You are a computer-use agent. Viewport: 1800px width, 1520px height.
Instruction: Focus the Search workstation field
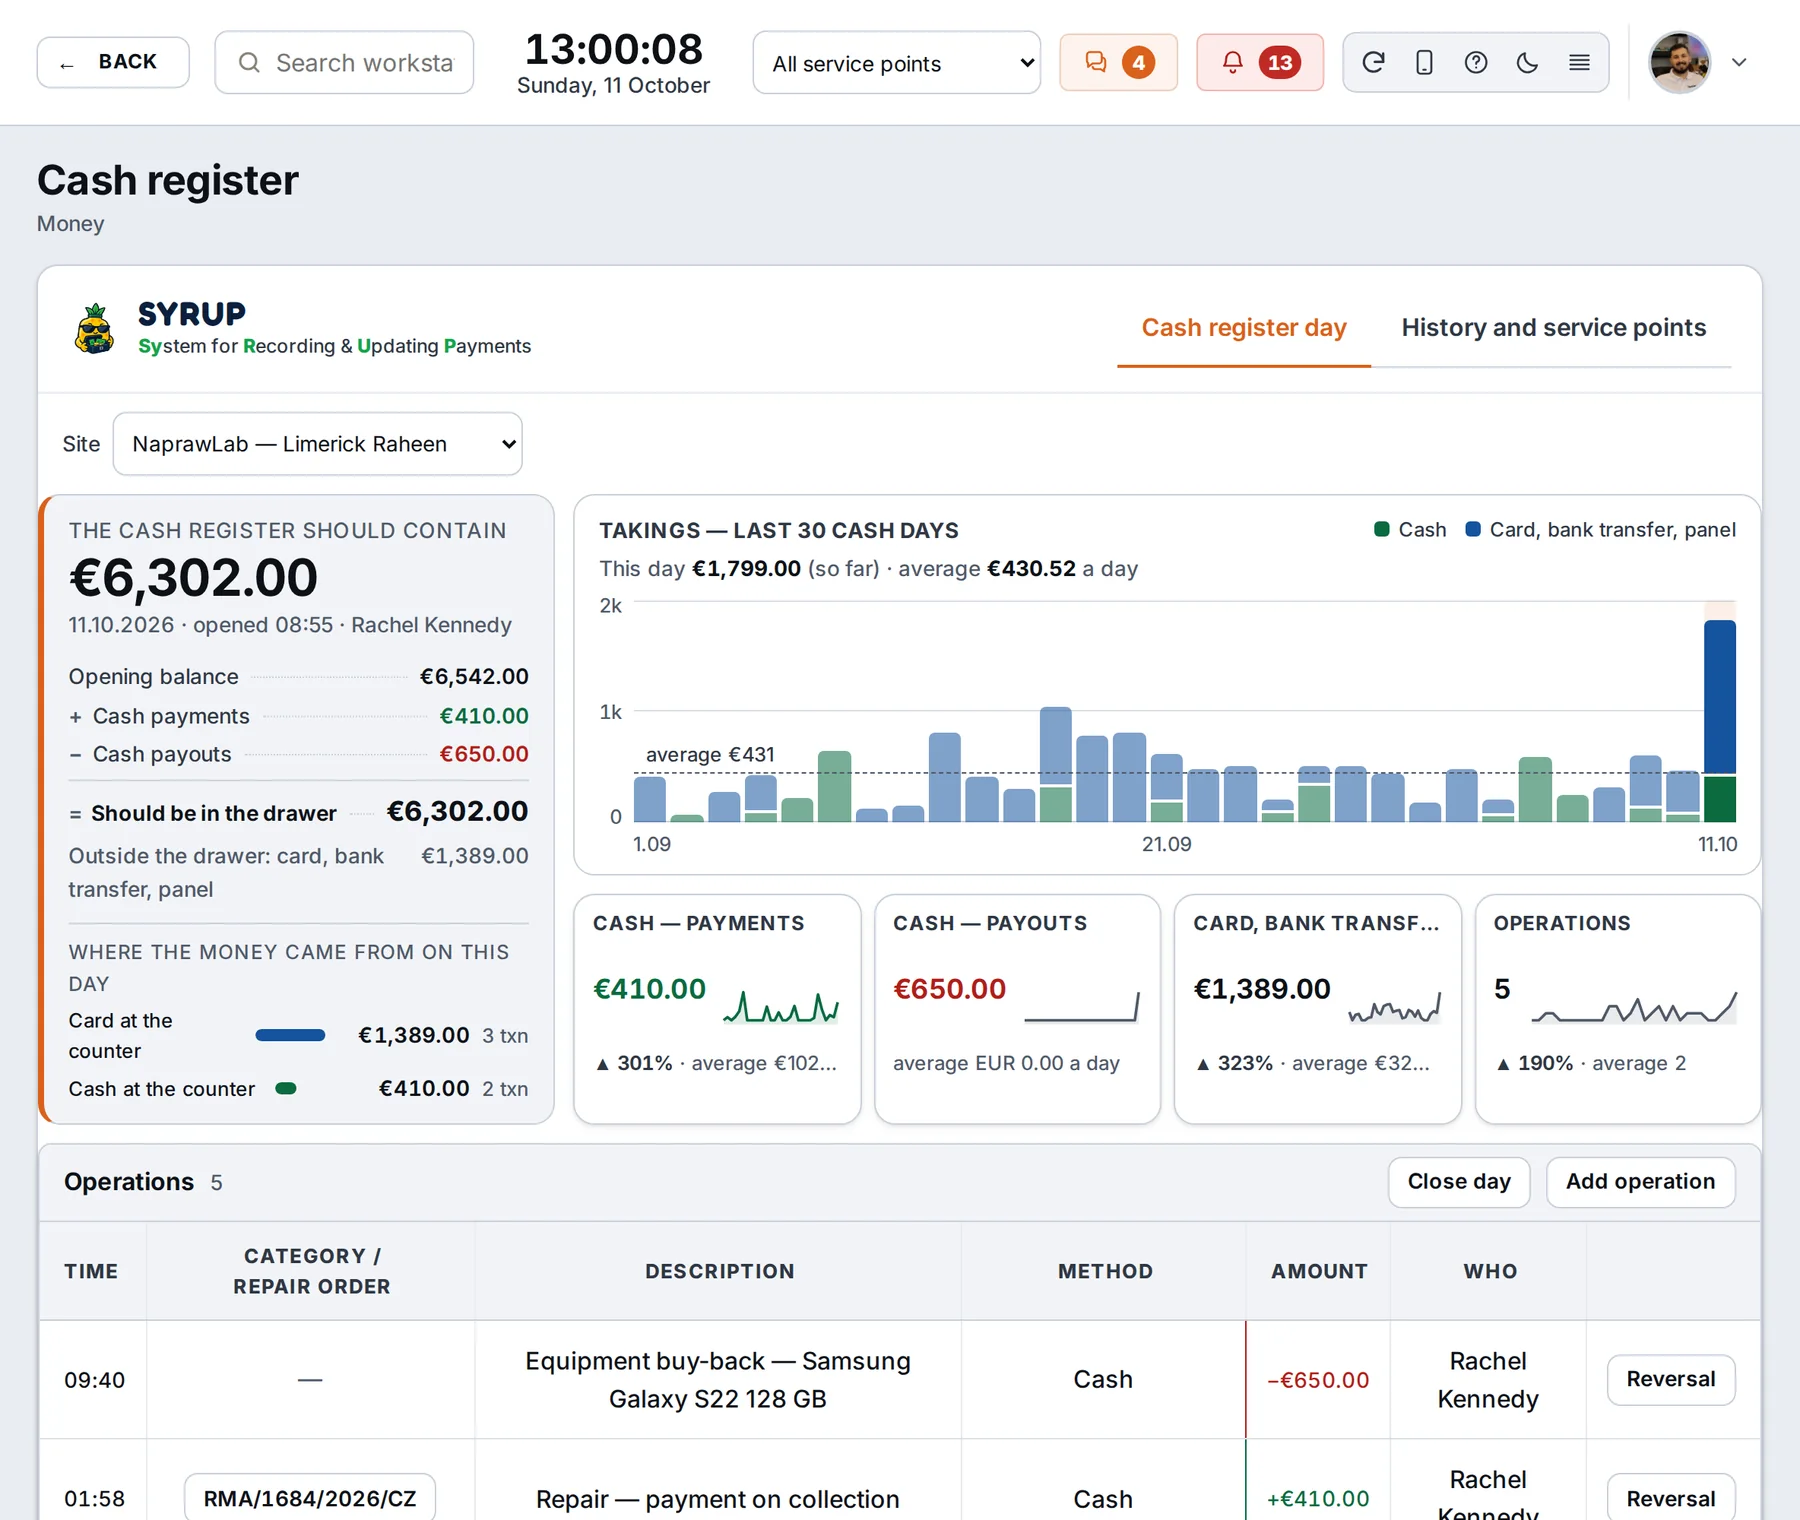pos(344,62)
